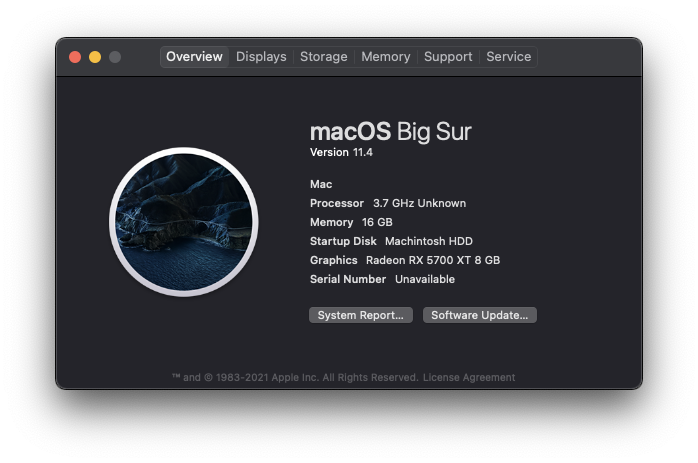
Task: Click the Version 11.4 text
Action: click(341, 152)
